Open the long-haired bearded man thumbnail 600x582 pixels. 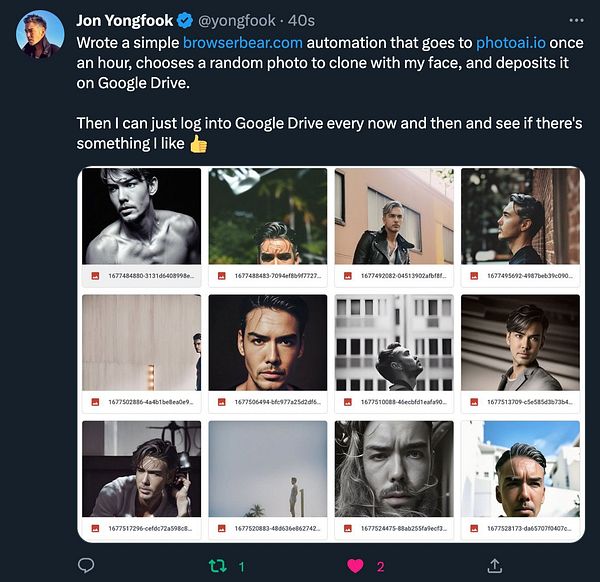(393, 468)
